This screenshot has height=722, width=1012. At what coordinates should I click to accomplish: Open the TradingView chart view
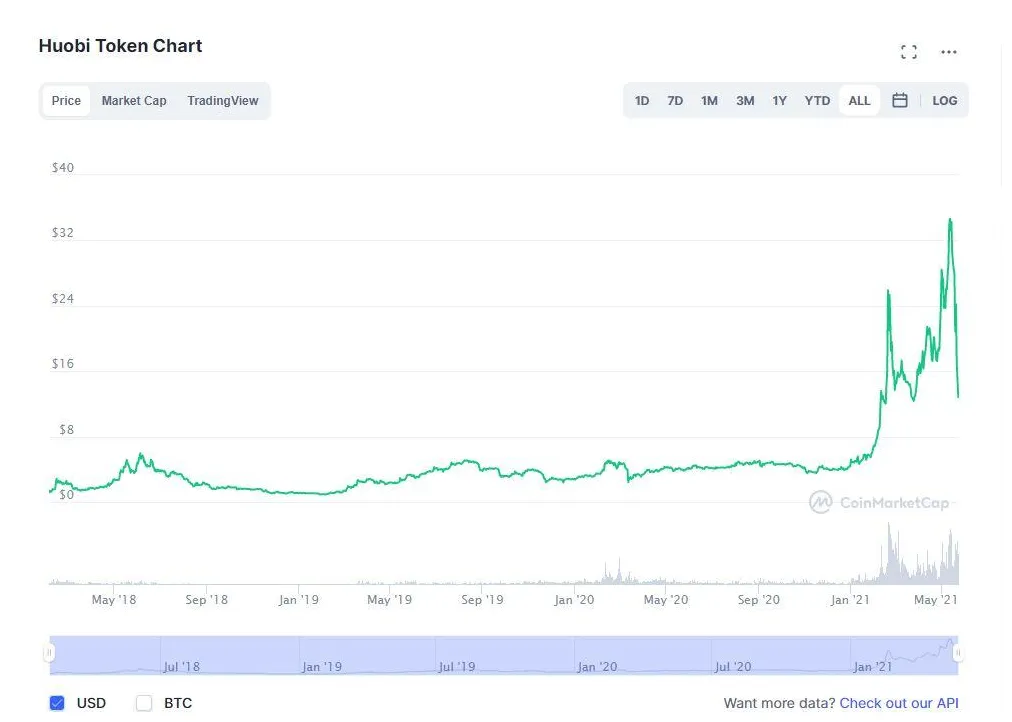222,100
